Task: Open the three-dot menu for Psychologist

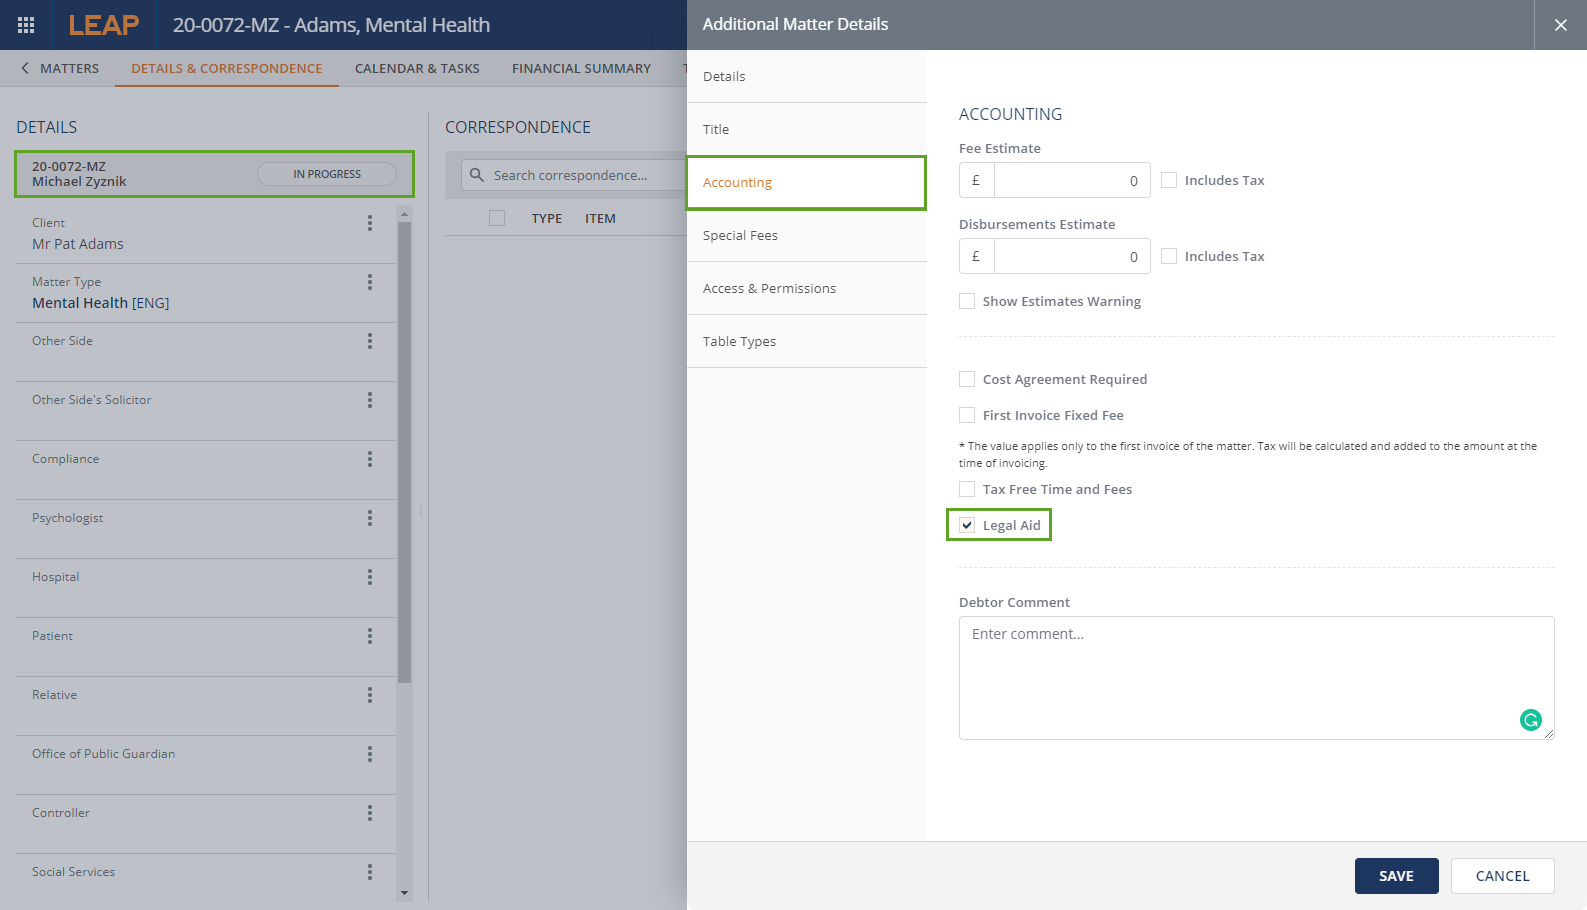Action: 370,518
